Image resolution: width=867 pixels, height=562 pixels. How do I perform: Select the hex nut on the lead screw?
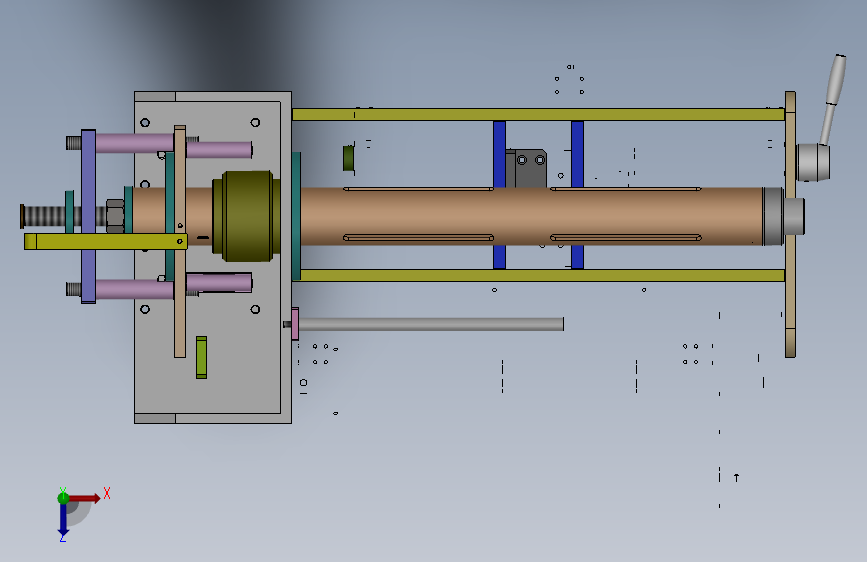[115, 216]
